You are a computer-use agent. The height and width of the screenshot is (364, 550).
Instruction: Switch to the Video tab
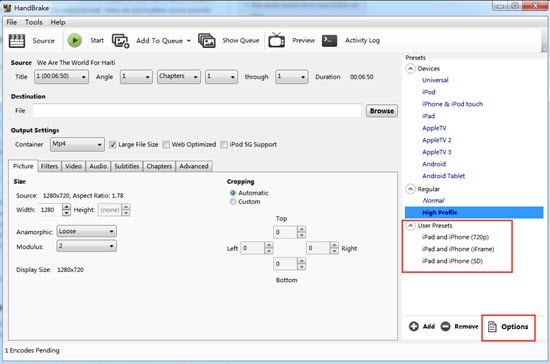pos(73,166)
